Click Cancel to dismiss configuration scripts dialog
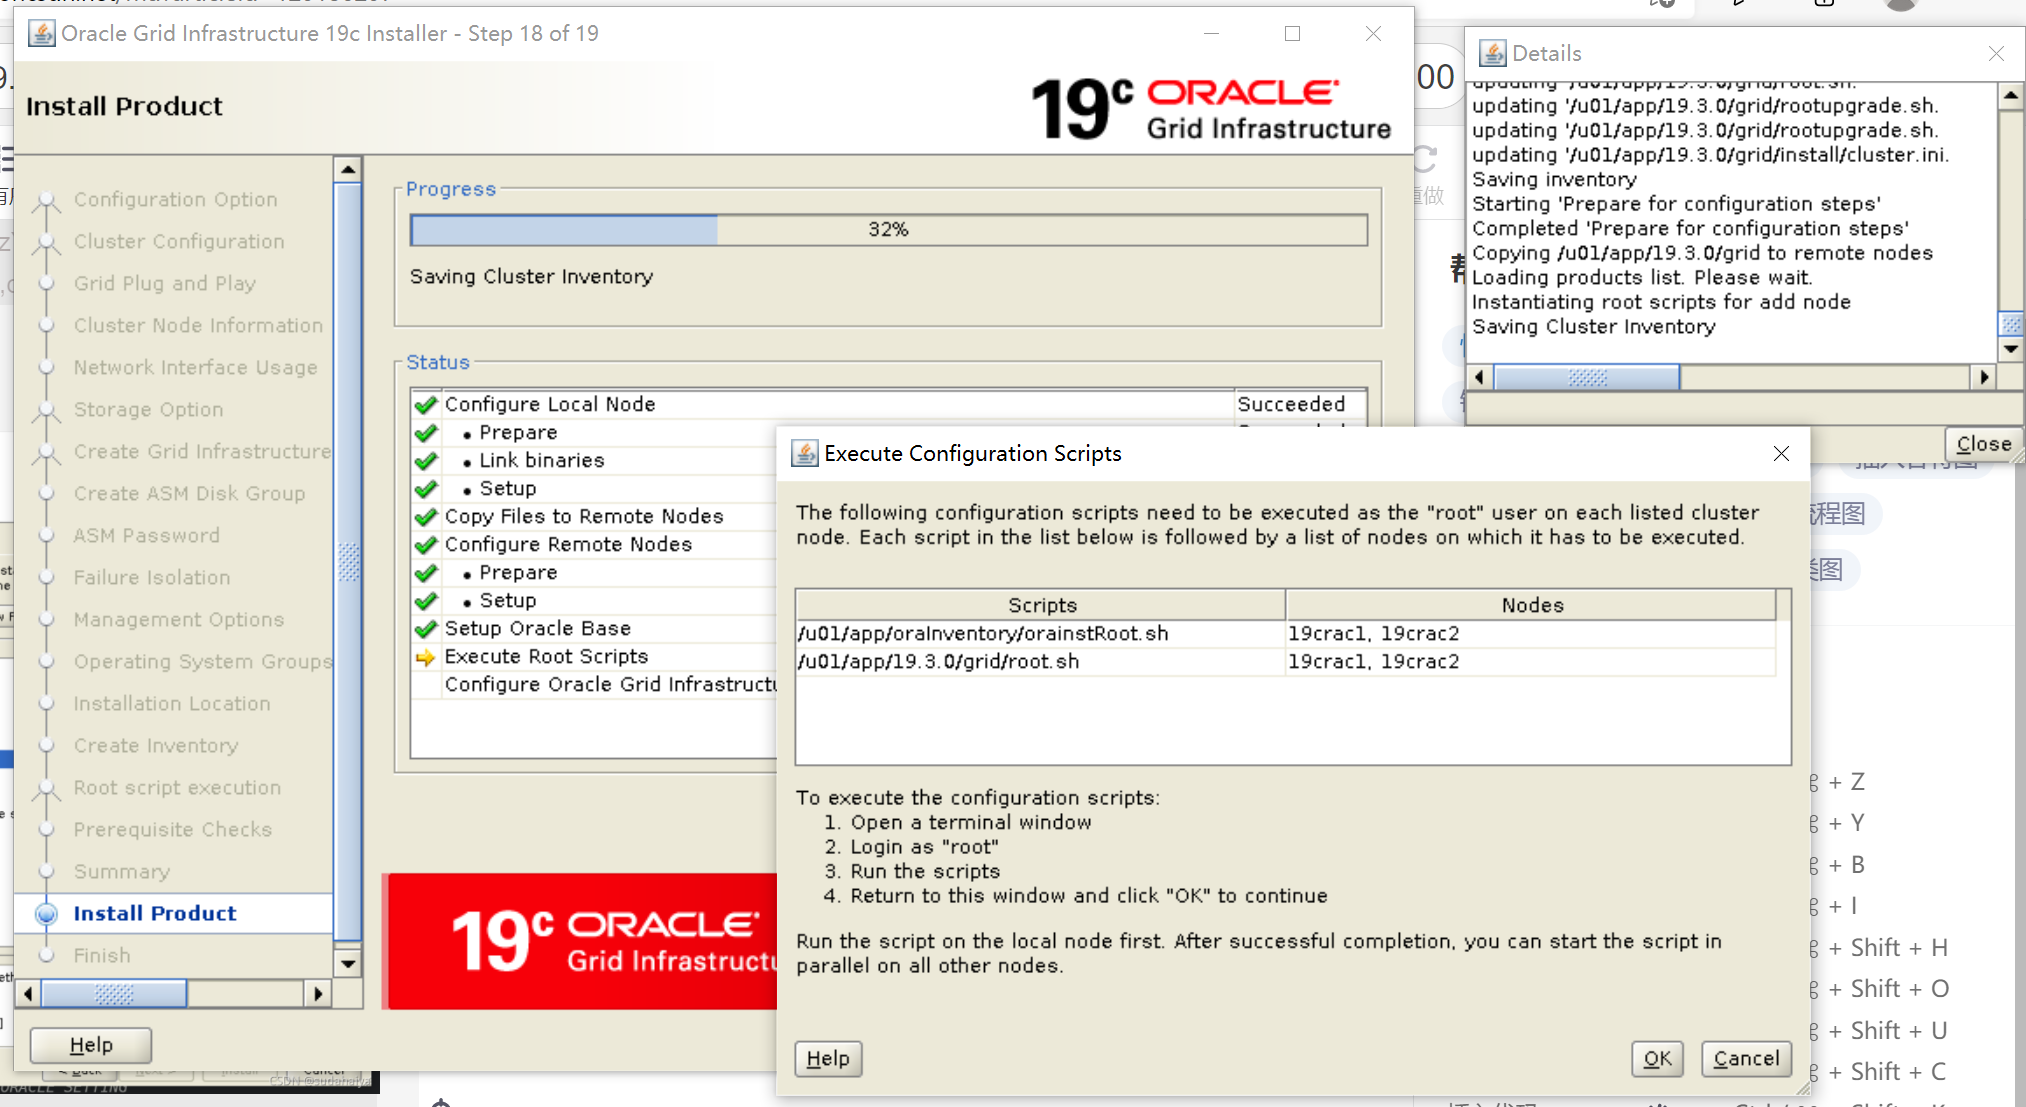 (x=1745, y=1058)
